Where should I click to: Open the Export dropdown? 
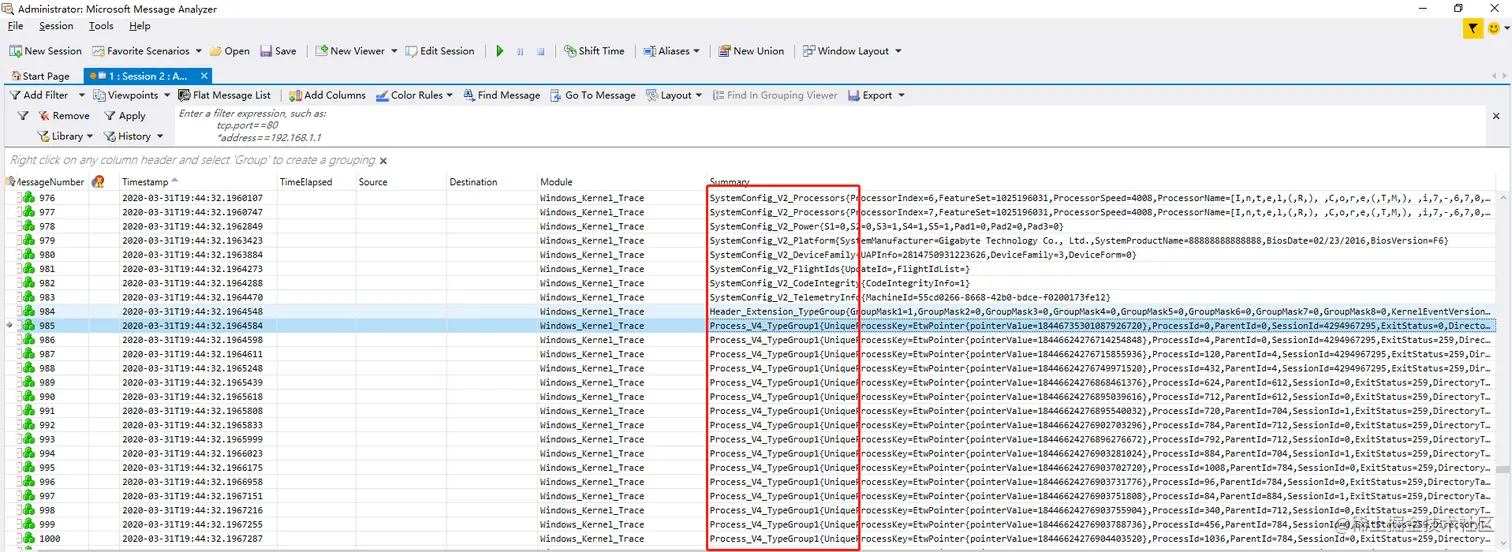(x=877, y=95)
